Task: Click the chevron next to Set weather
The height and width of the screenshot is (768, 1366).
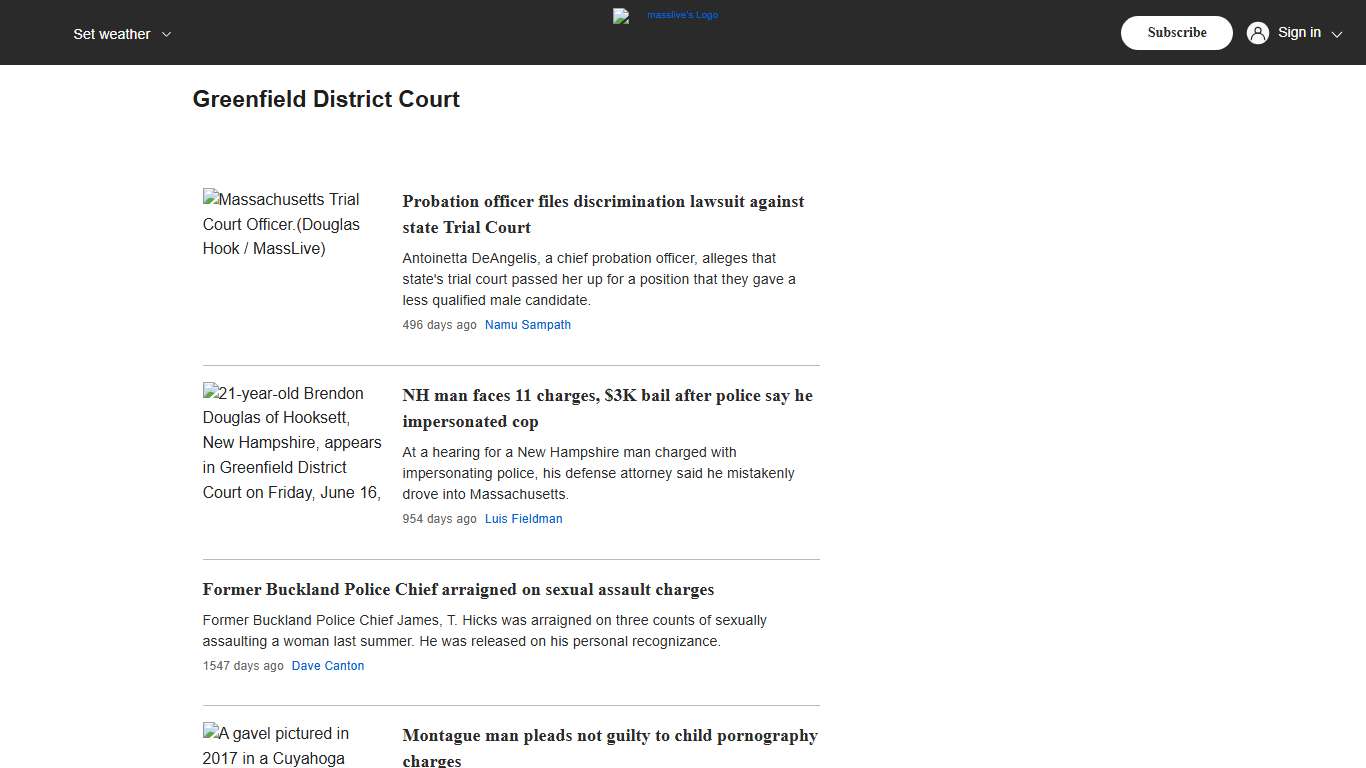Action: pyautogui.click(x=167, y=33)
